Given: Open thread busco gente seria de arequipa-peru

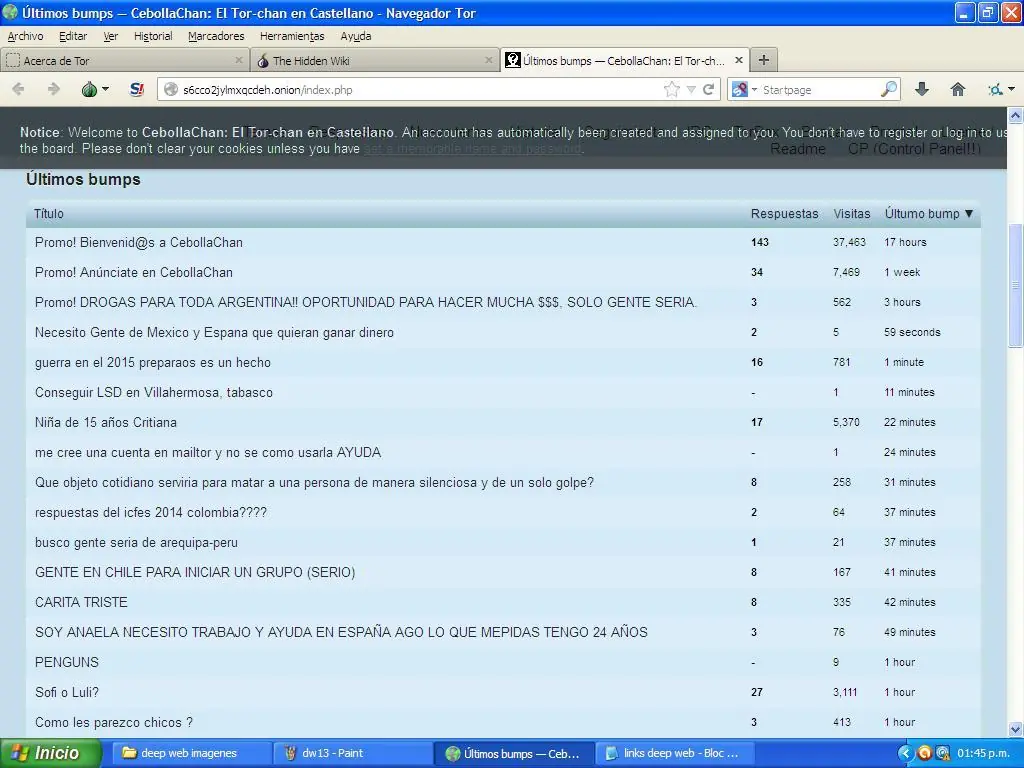Looking at the screenshot, I should (136, 543).
